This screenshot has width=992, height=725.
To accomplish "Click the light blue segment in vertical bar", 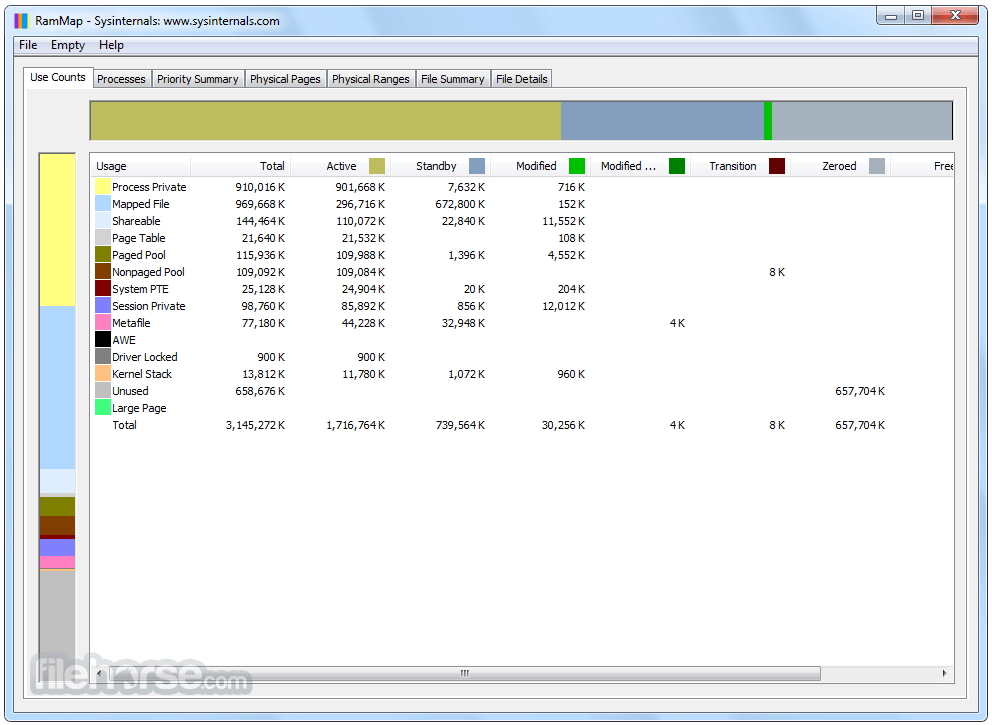I will [x=58, y=387].
